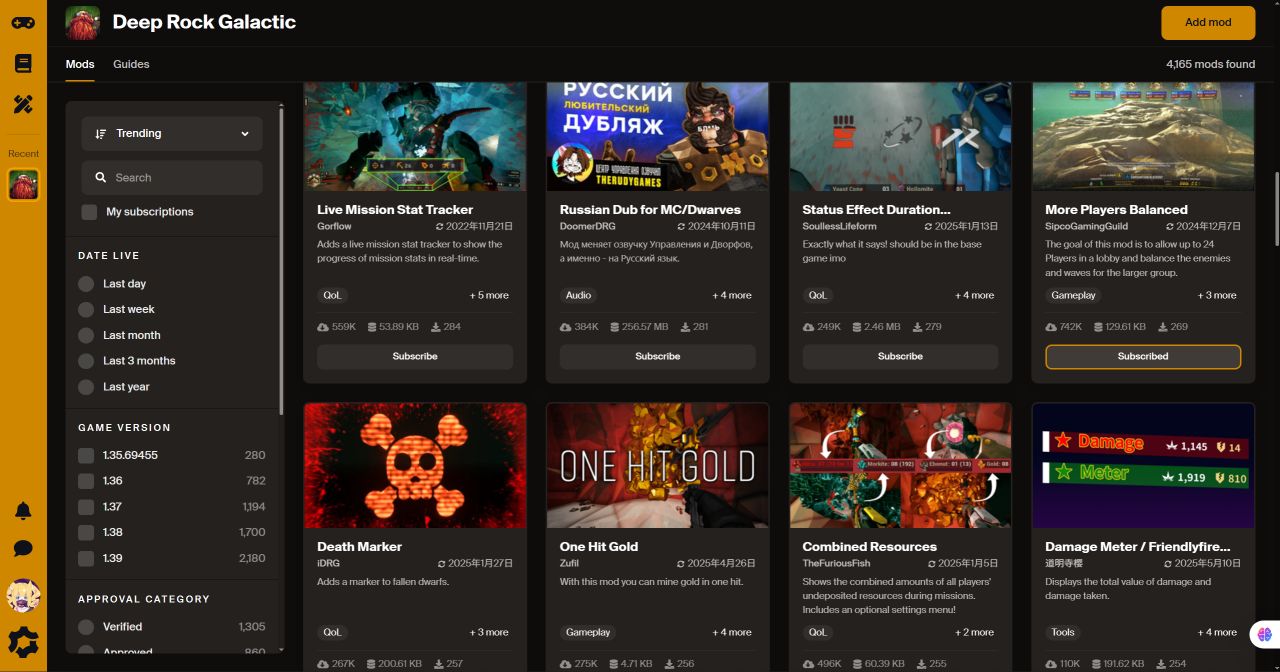1280x672 pixels.
Task: Select the Last day date filter
Action: [x=86, y=284]
